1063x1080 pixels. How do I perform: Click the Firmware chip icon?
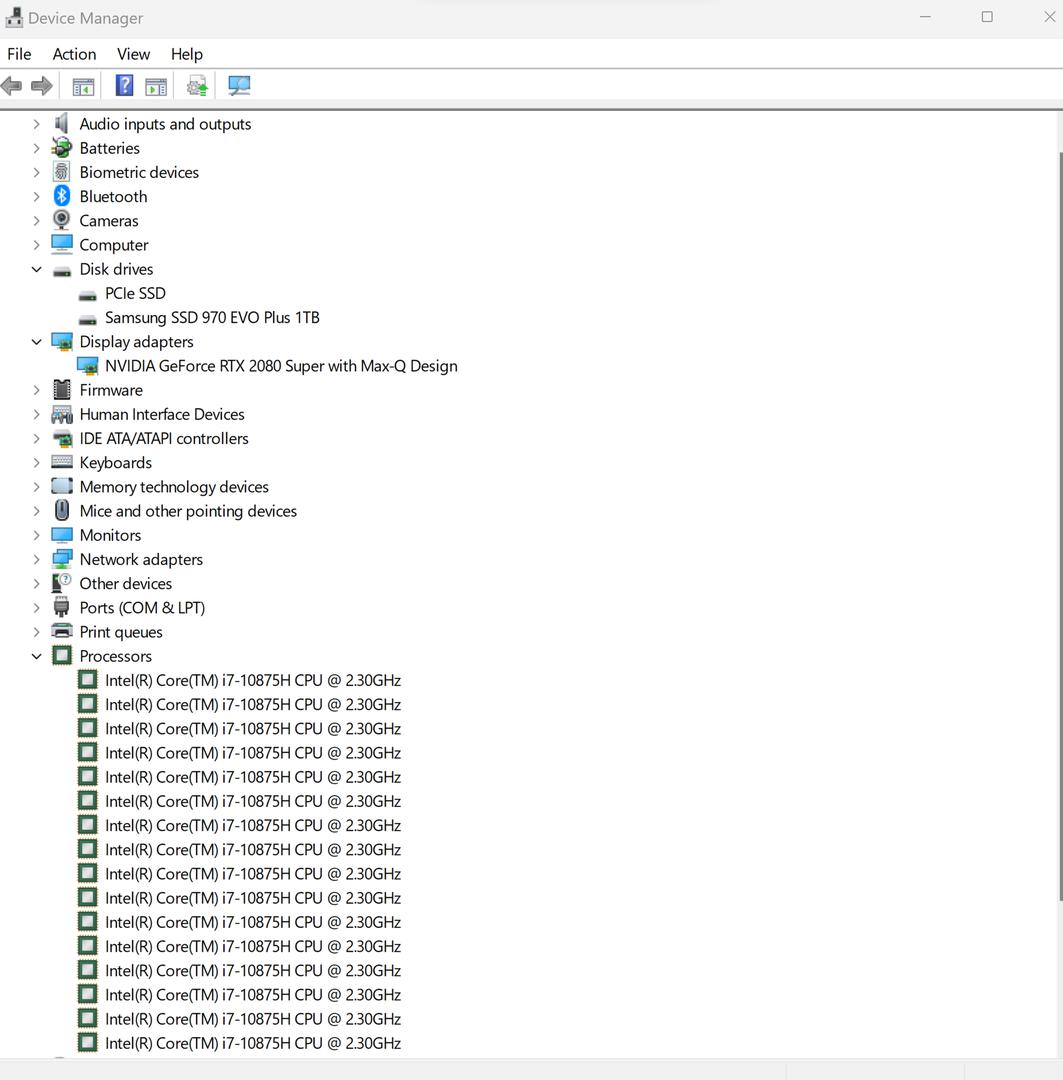(x=61, y=390)
